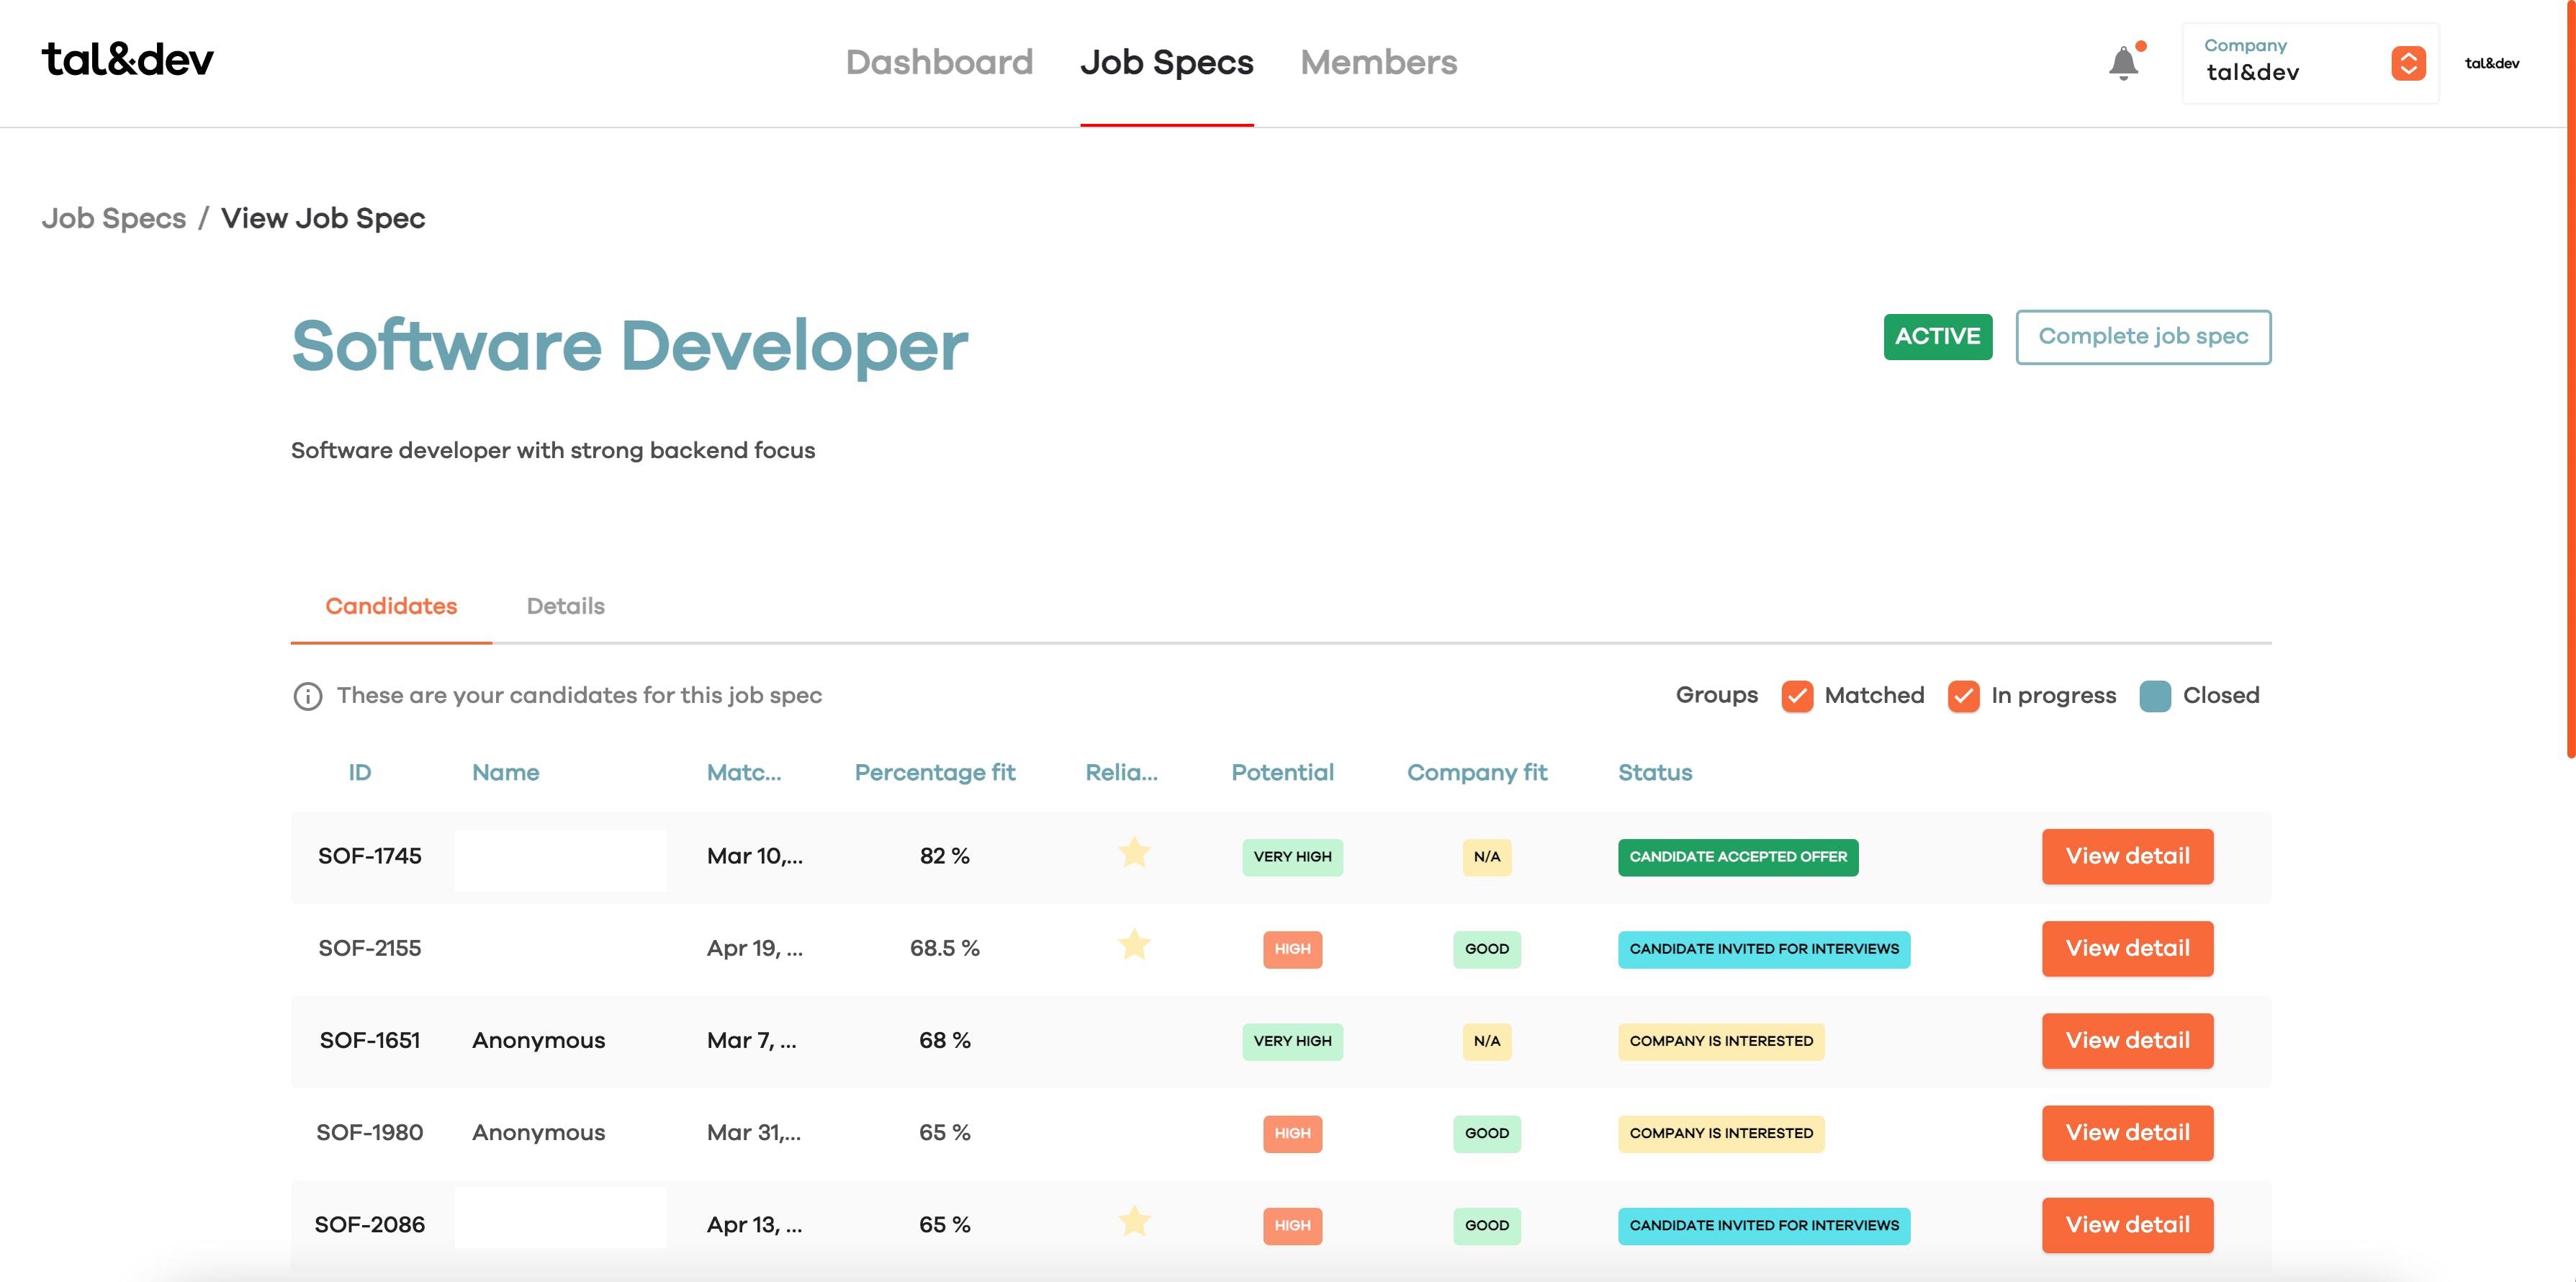Click the Complete job spec button
Image resolution: width=2576 pixels, height=1282 pixels.
pyautogui.click(x=2142, y=337)
